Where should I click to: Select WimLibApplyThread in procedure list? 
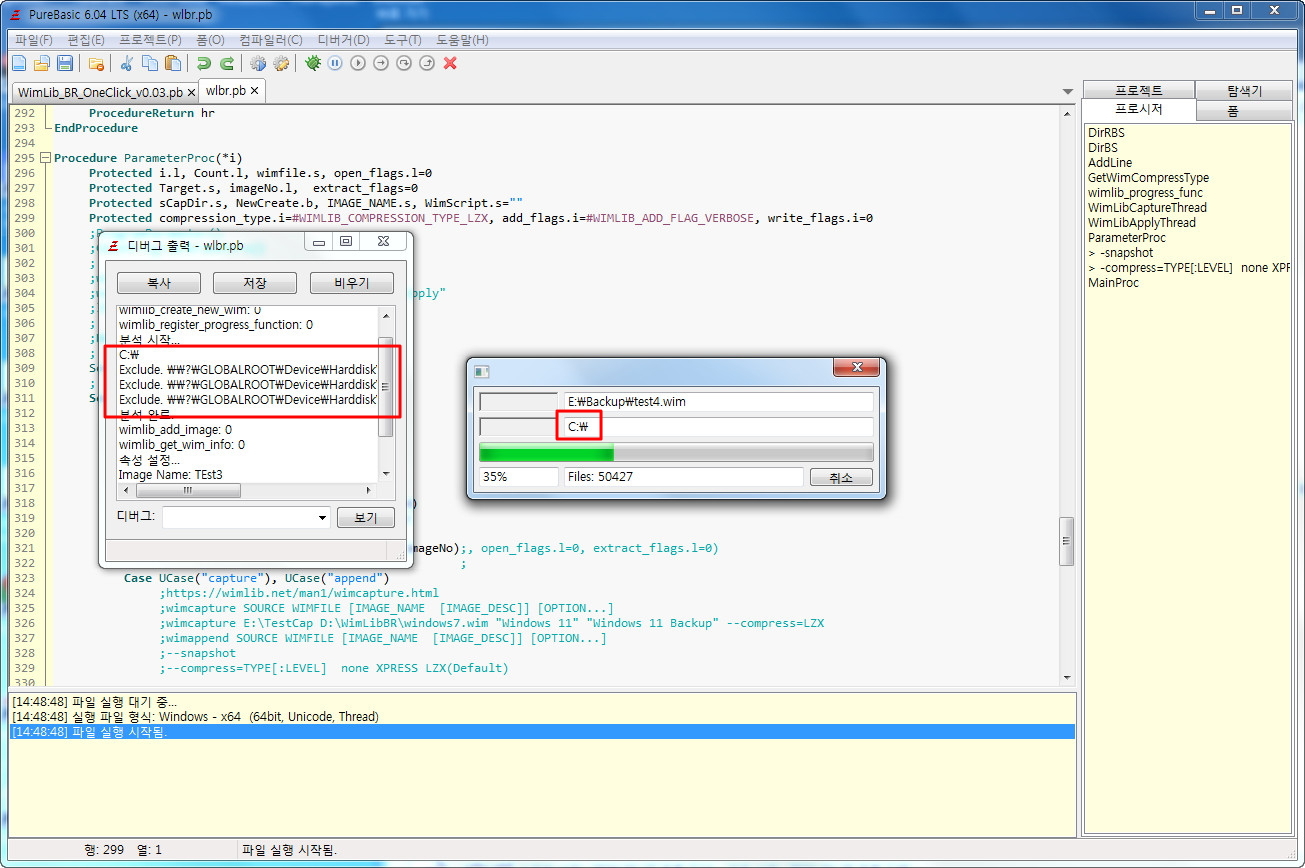1142,222
